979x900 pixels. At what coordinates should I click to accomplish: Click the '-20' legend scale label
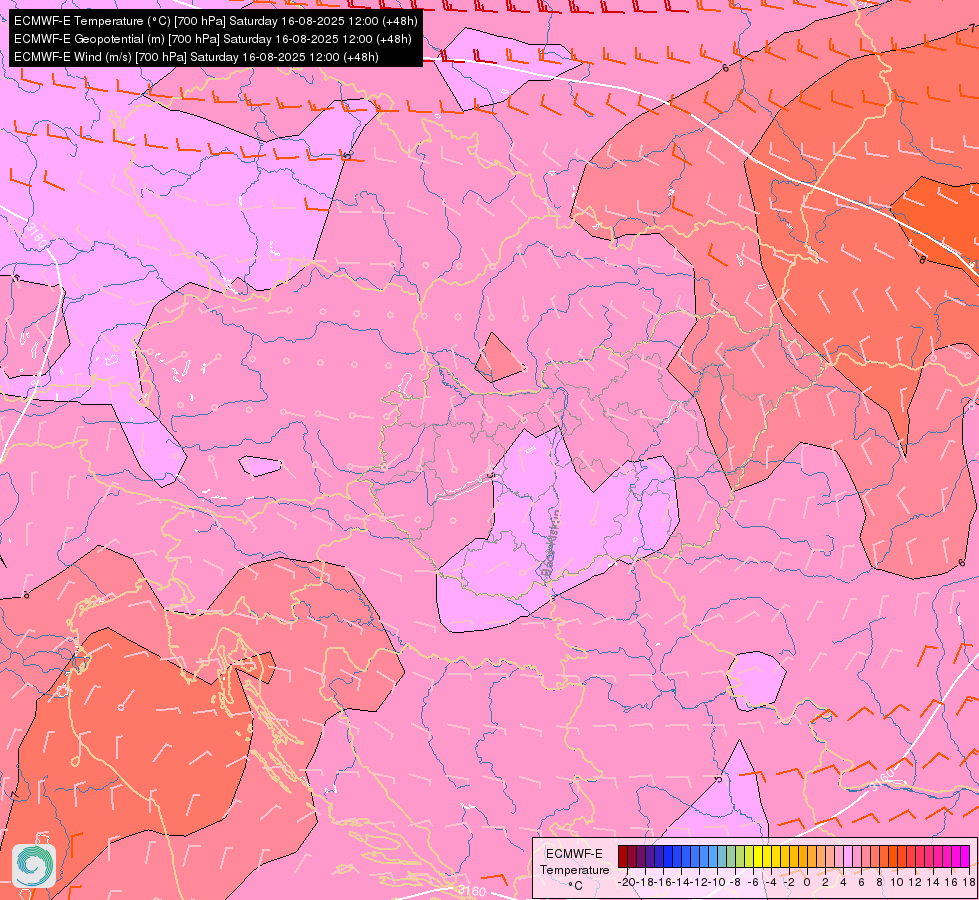tap(627, 883)
